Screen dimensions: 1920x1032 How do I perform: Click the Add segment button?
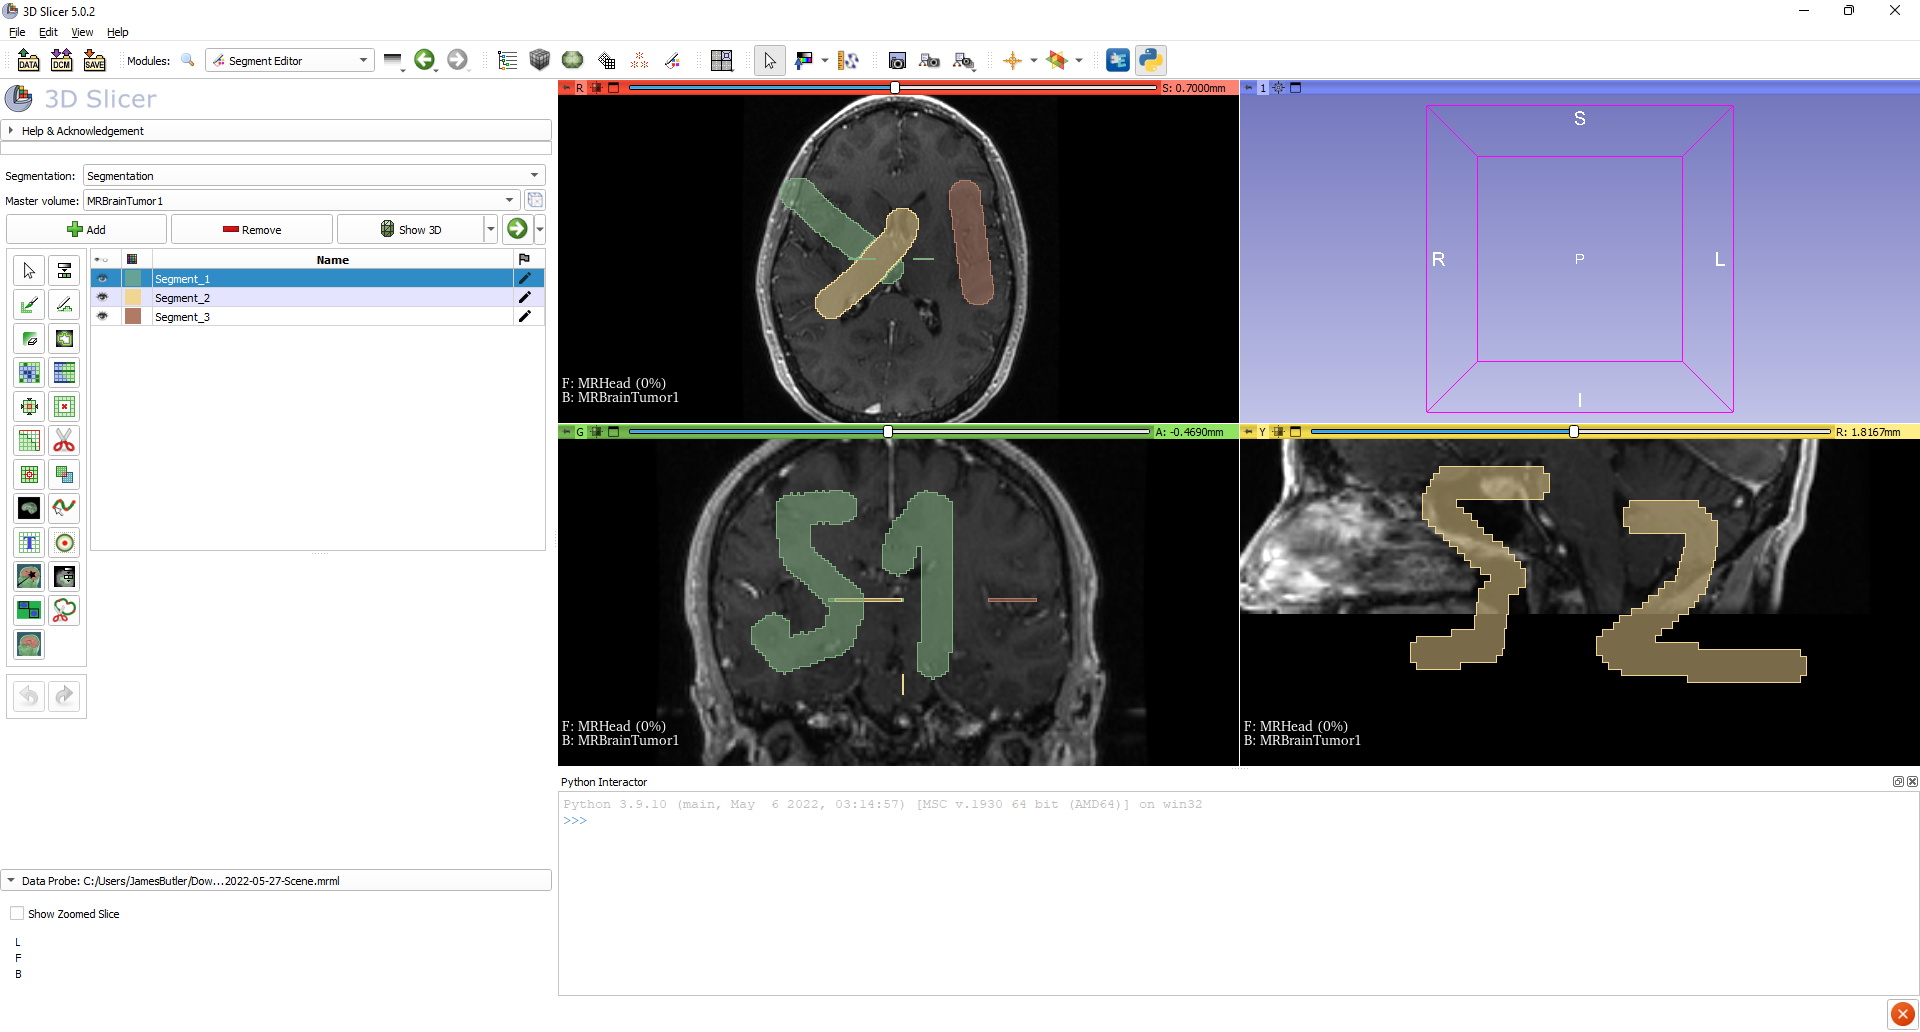(86, 230)
